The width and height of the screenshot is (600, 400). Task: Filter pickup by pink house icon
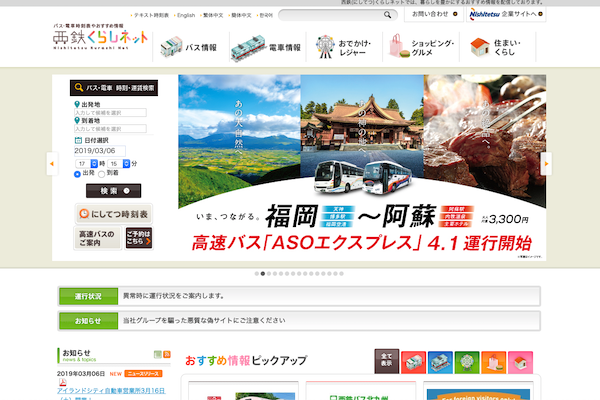pyautogui.click(x=520, y=362)
